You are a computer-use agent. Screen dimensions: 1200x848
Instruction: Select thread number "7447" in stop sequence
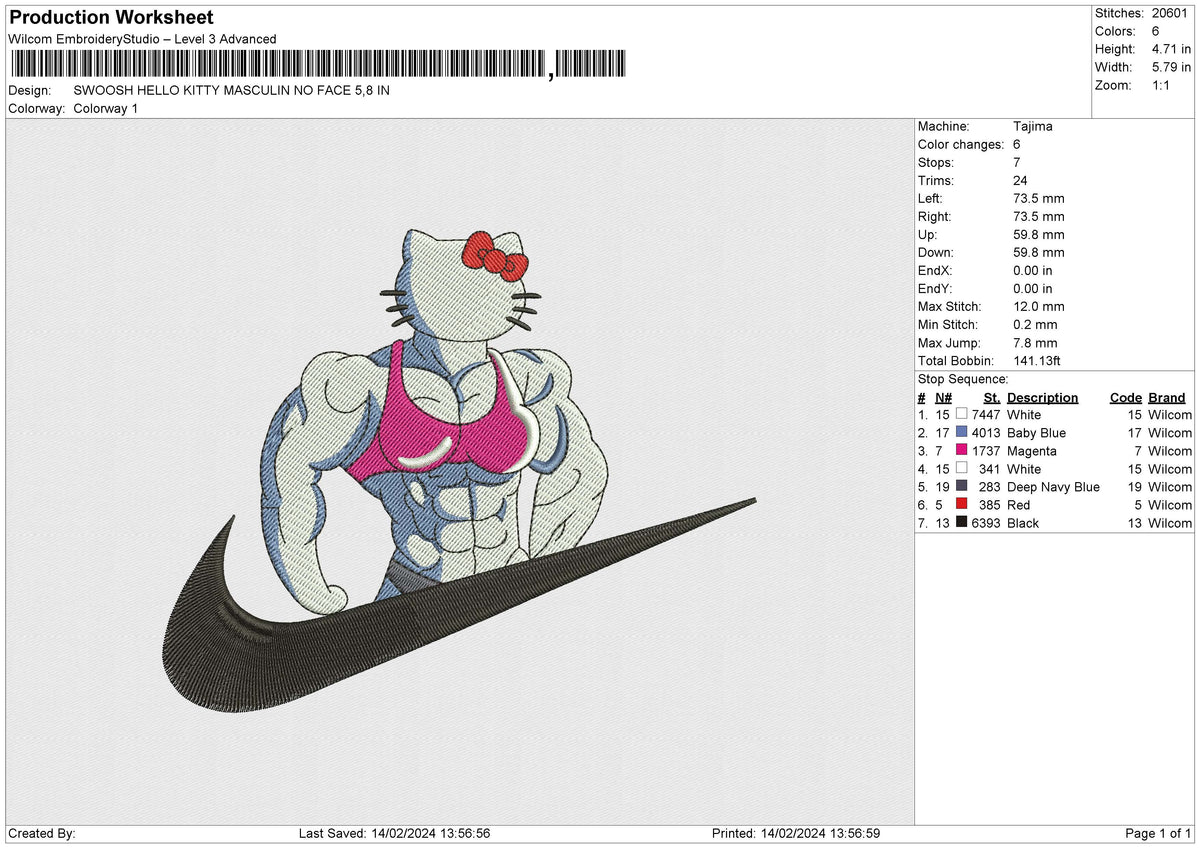coord(986,415)
